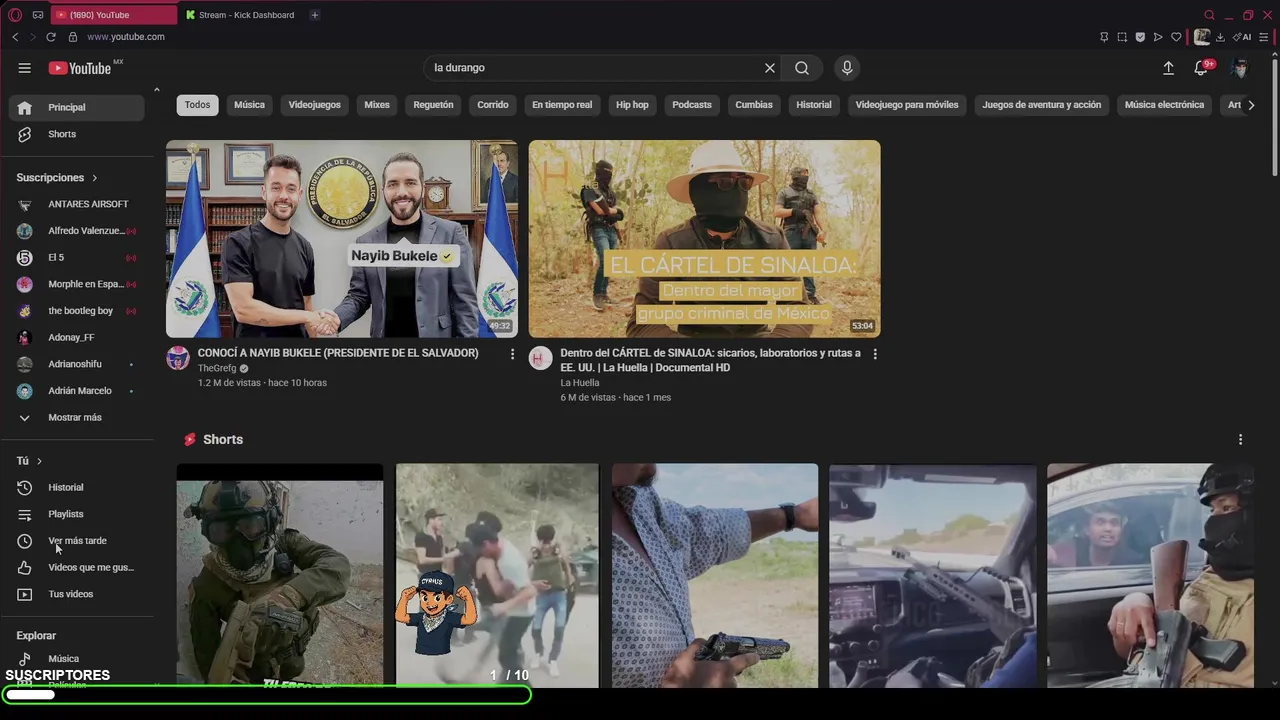Viewport: 1280px width, 720px height.
Task: Select the Historial filter chip
Action: [x=814, y=105]
